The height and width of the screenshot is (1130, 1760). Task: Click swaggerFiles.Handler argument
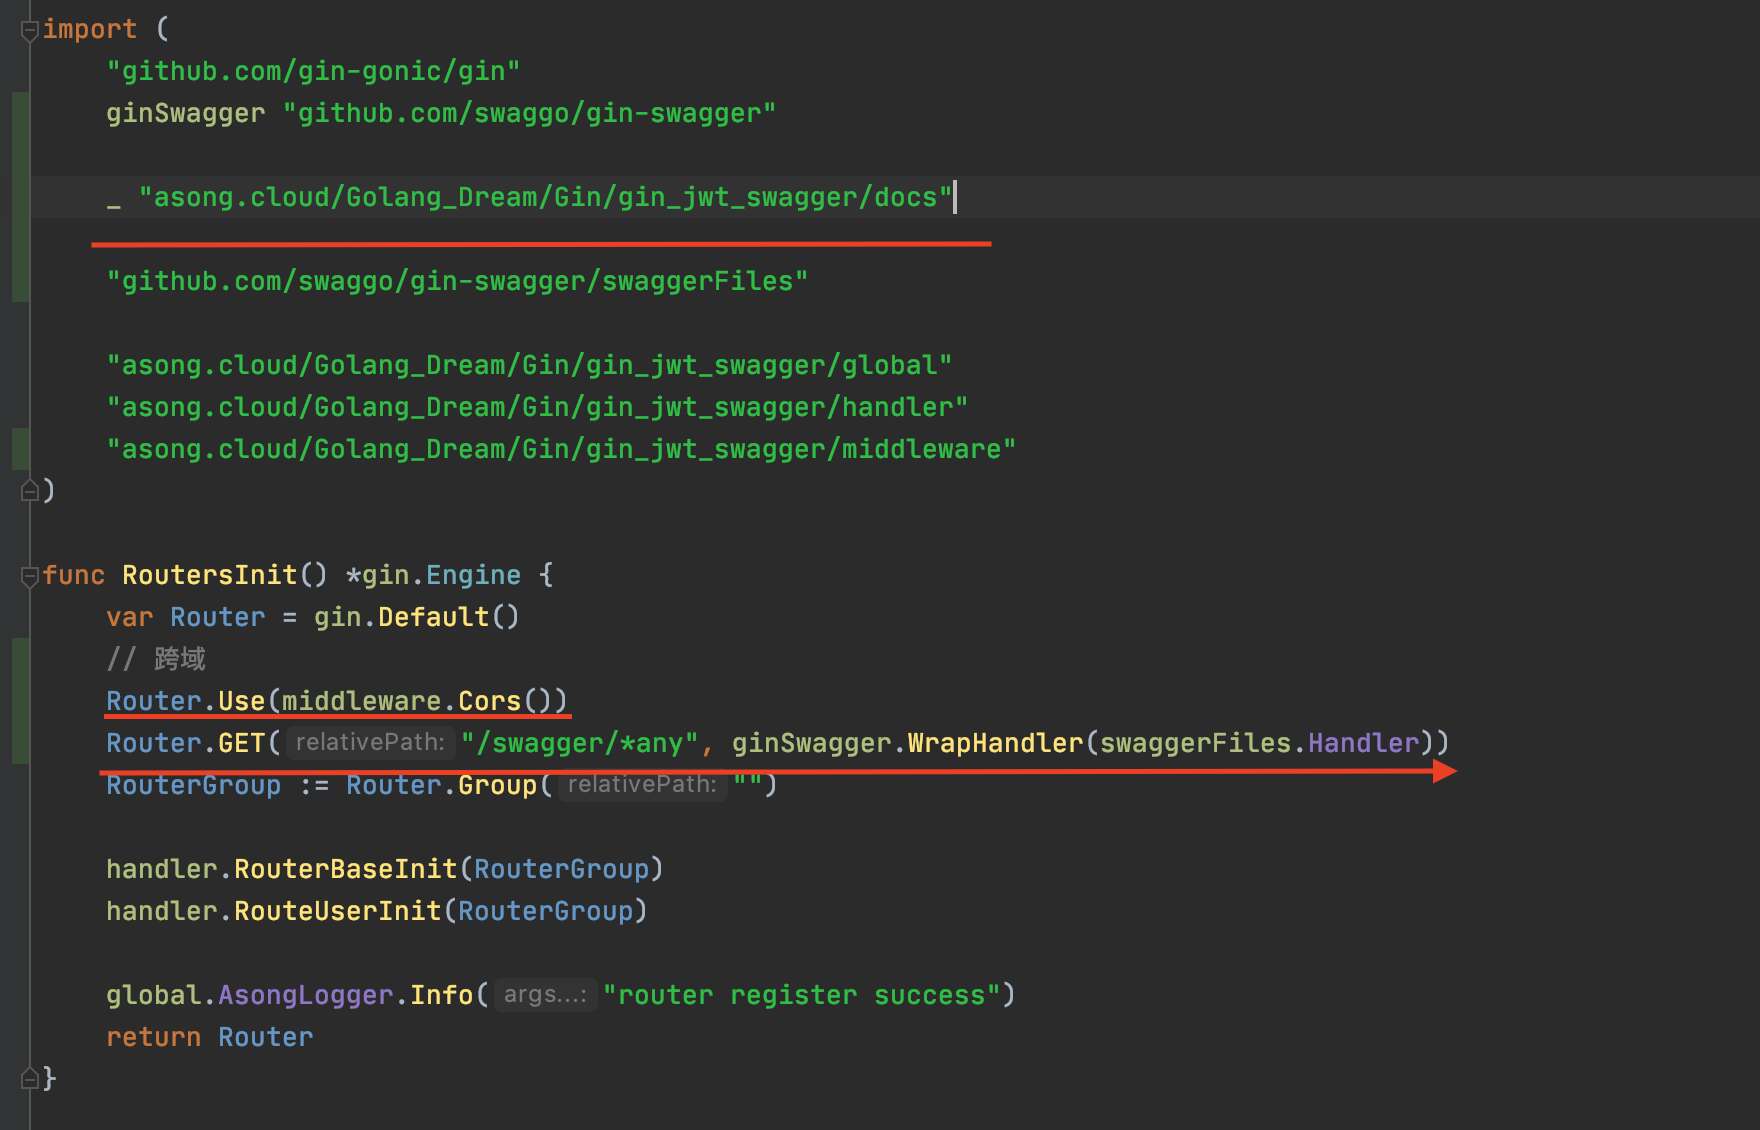click(1260, 743)
